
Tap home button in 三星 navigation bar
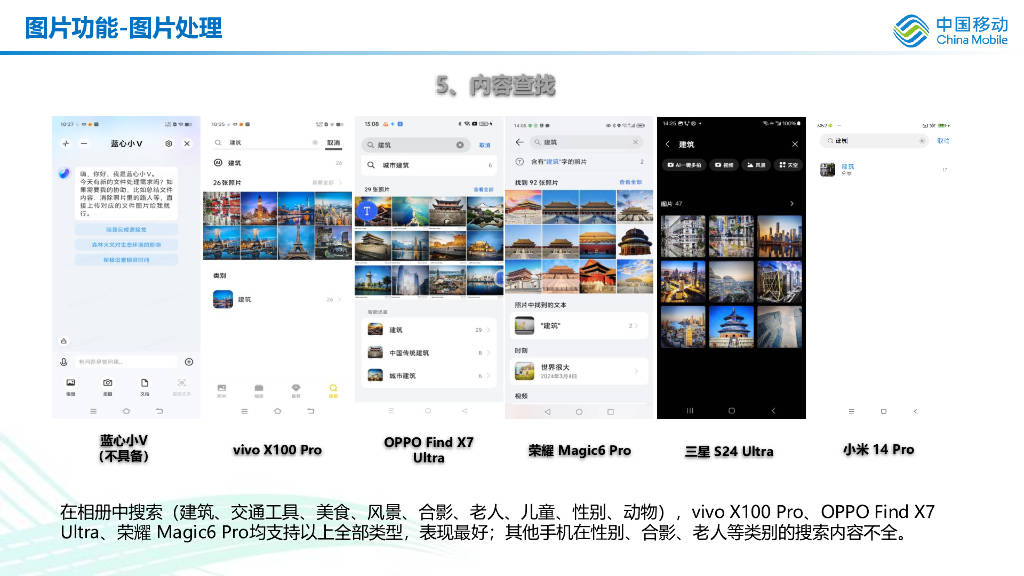[x=731, y=411]
